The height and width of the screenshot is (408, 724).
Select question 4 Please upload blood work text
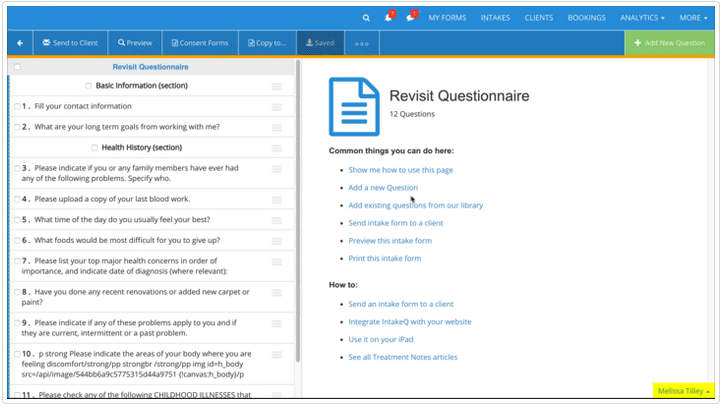112,199
